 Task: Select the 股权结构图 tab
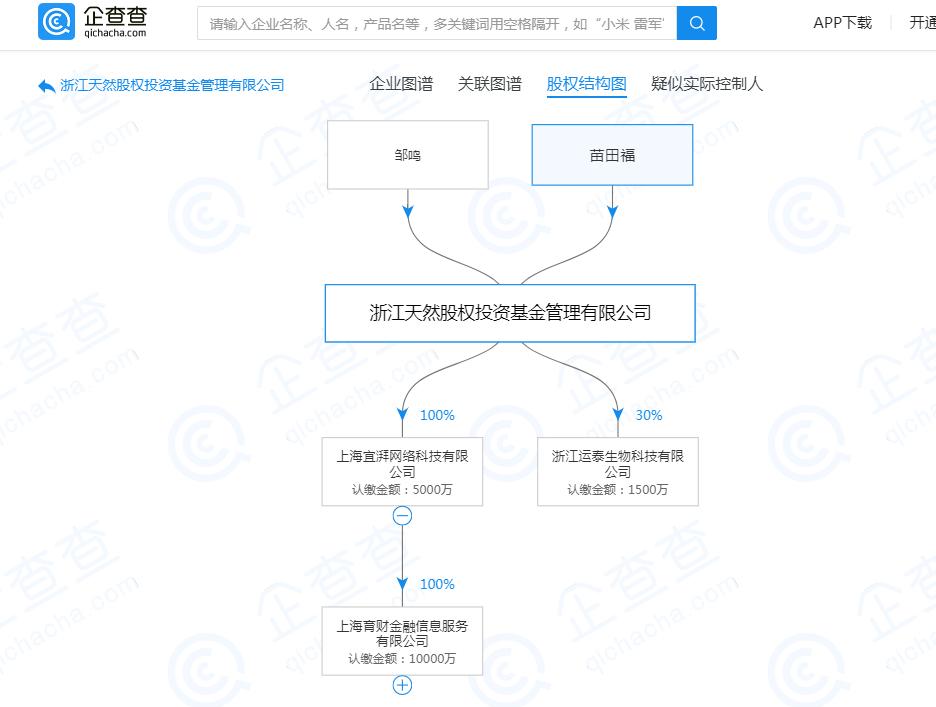click(x=587, y=84)
